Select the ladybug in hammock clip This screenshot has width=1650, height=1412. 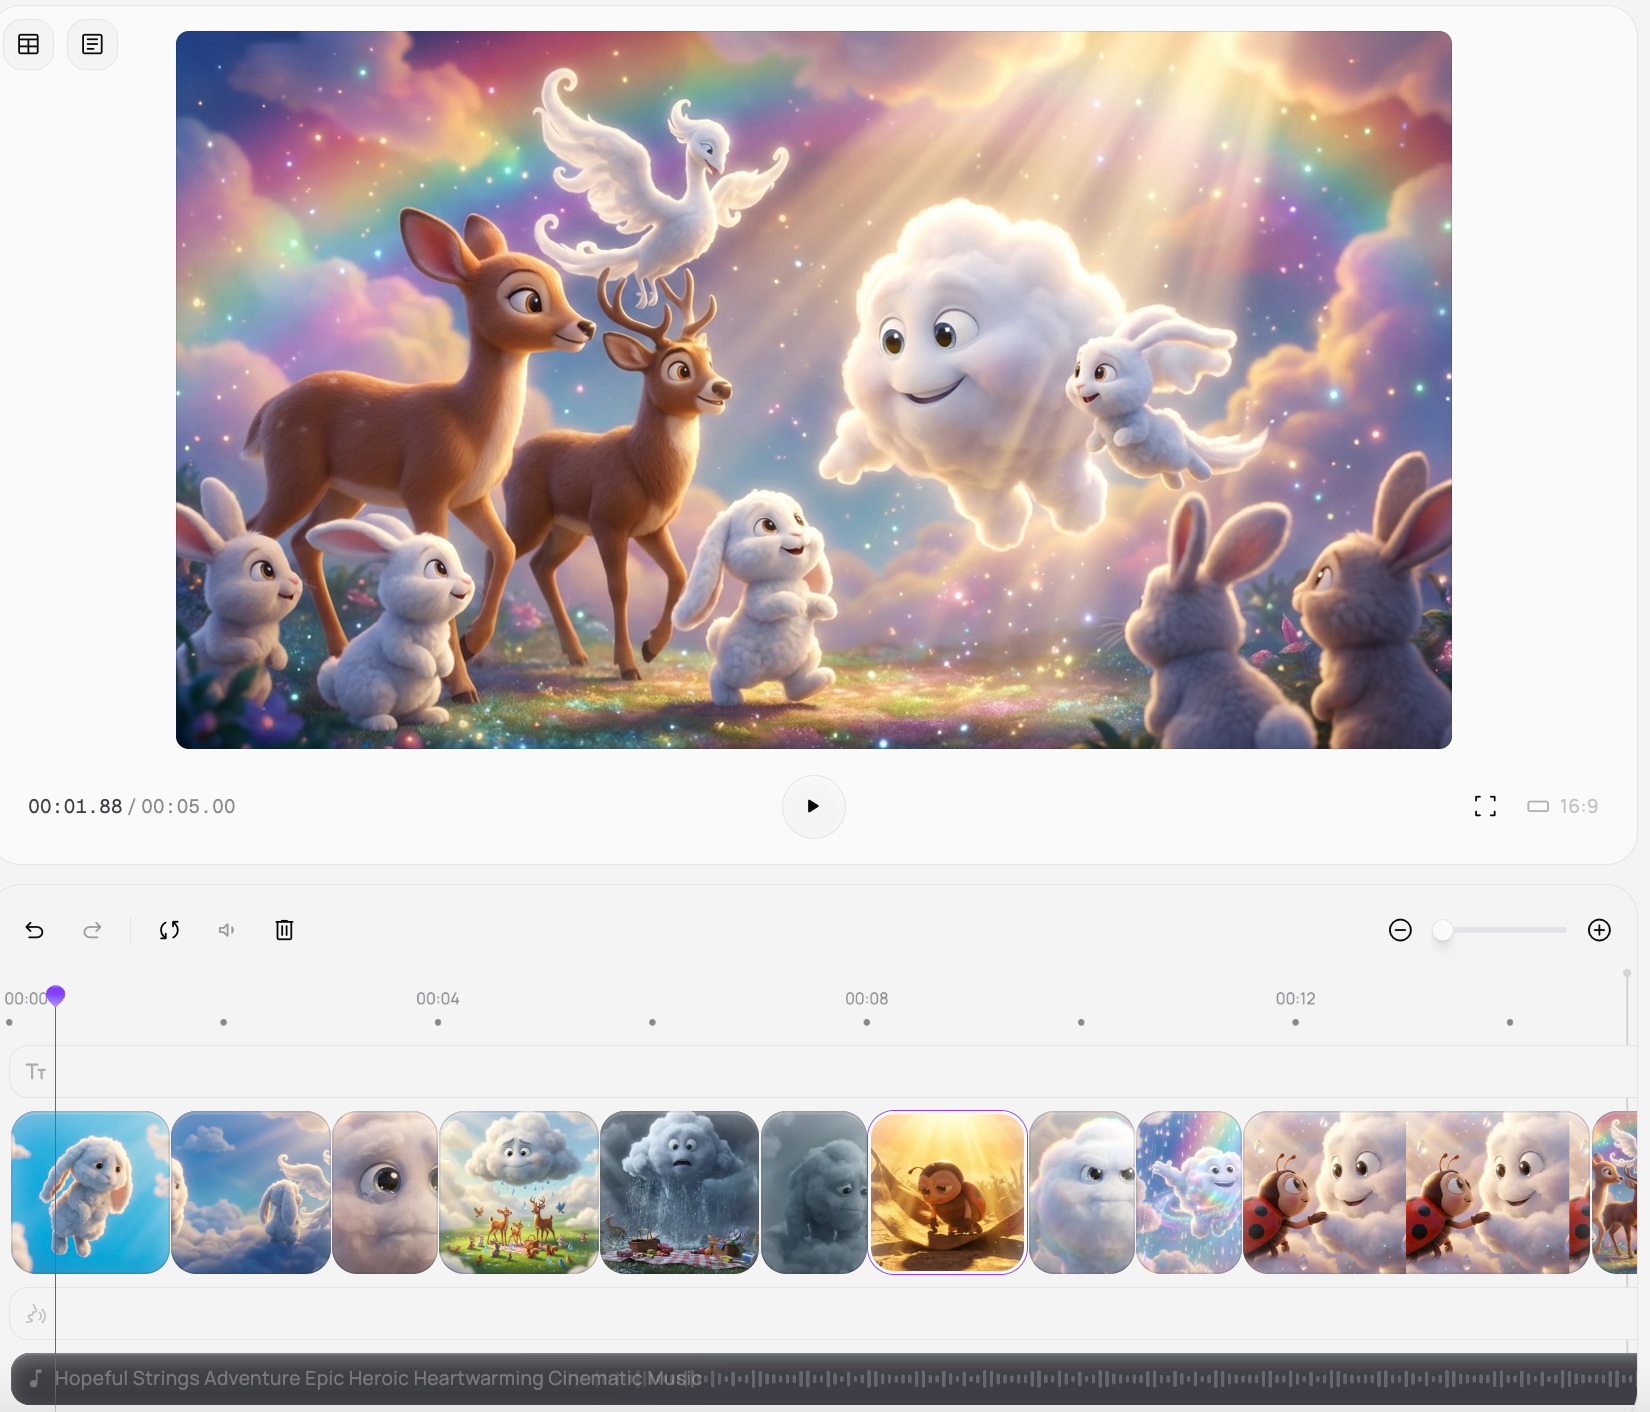947,1192
